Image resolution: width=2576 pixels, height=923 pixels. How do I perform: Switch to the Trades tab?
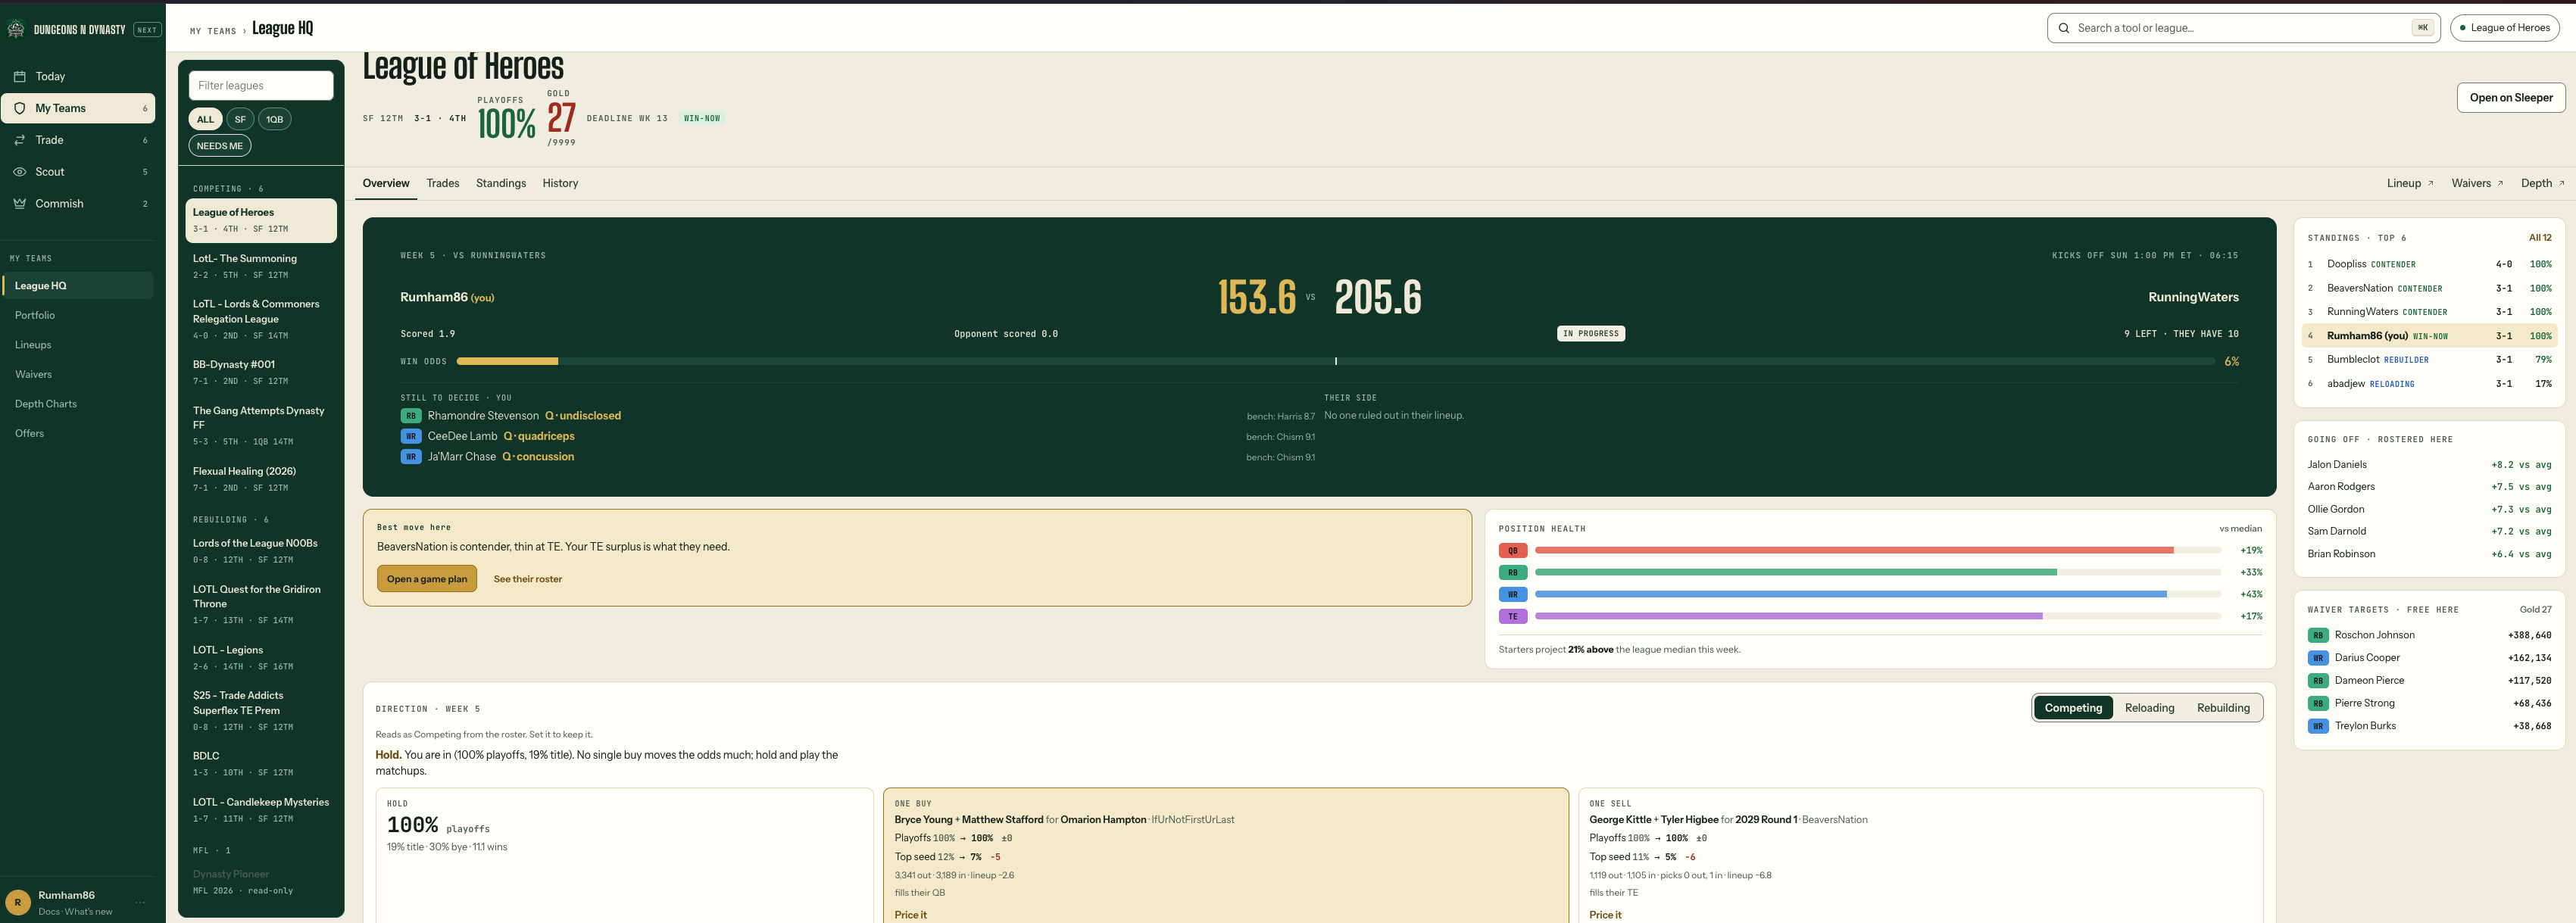pyautogui.click(x=442, y=183)
